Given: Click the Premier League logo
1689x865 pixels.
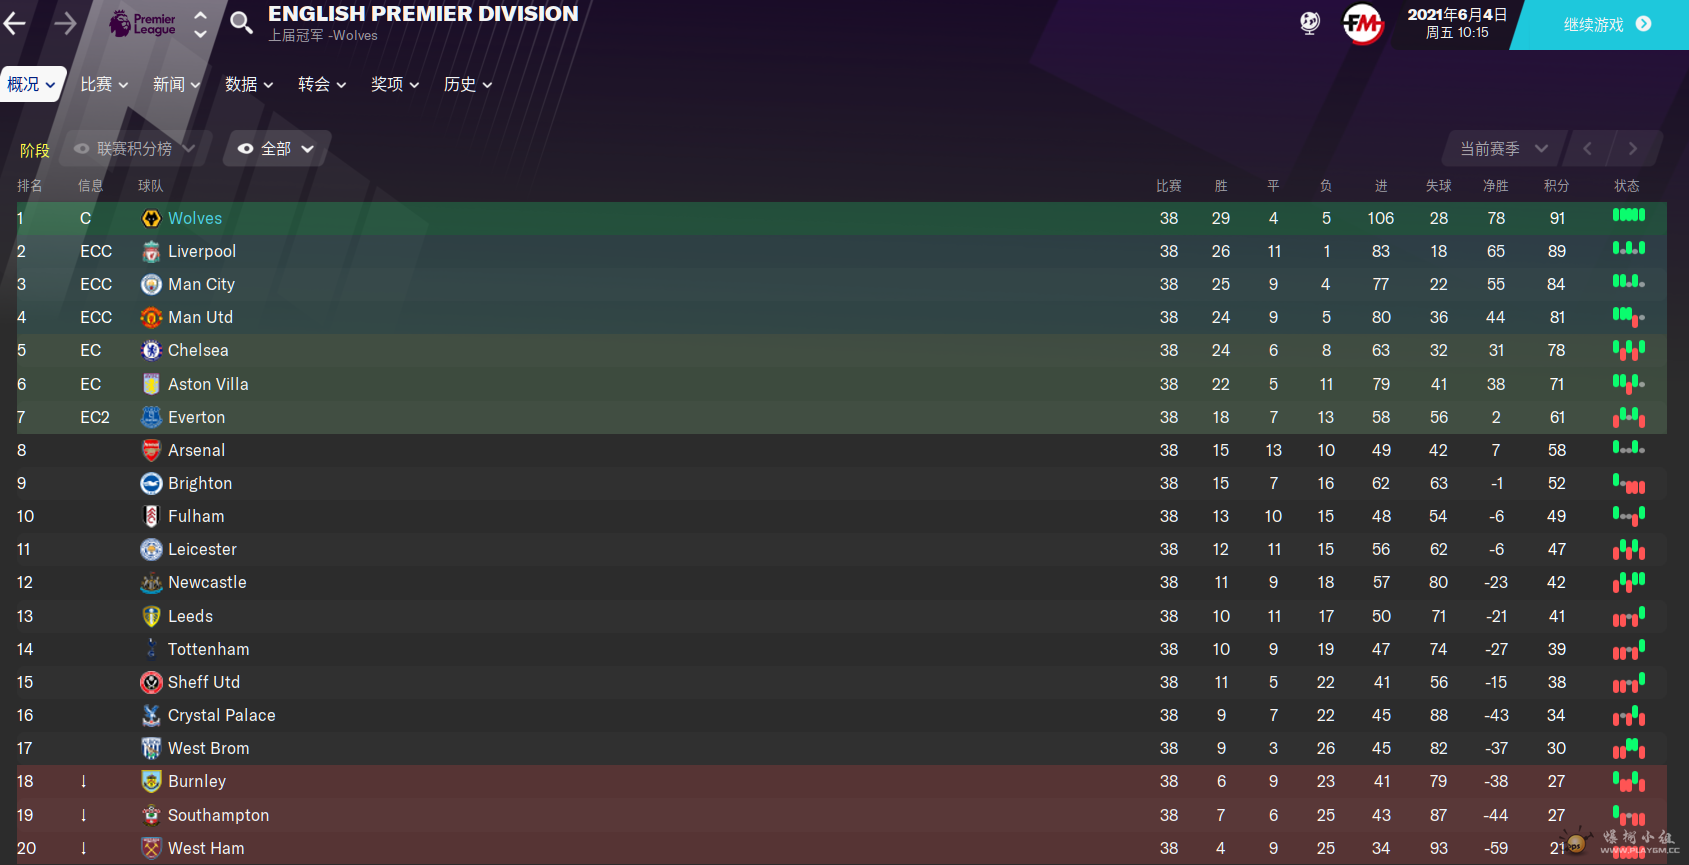Looking at the screenshot, I should click(142, 23).
